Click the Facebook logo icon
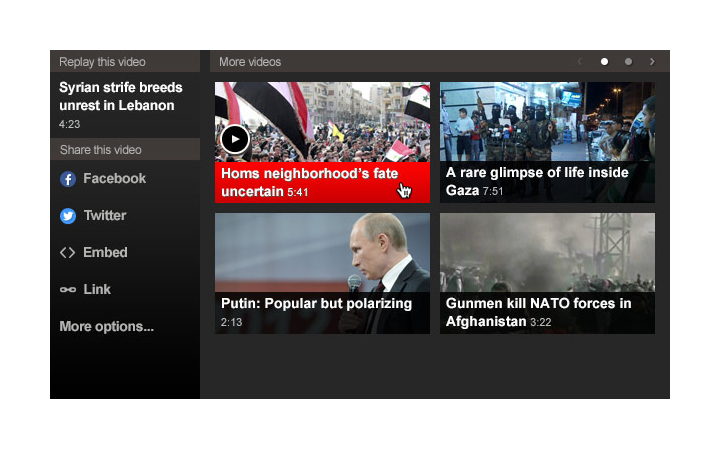The image size is (720, 449). [68, 179]
